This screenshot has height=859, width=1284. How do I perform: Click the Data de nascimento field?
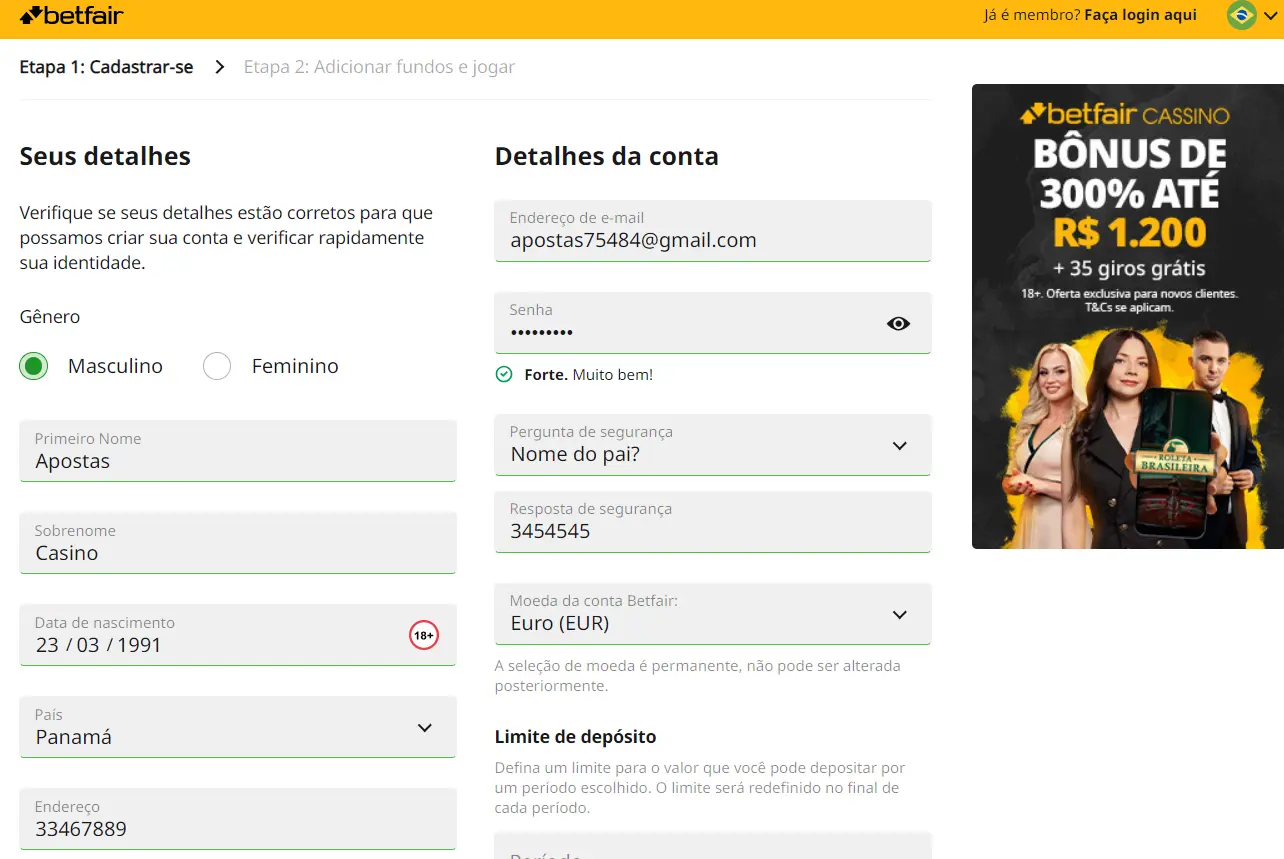click(x=238, y=635)
